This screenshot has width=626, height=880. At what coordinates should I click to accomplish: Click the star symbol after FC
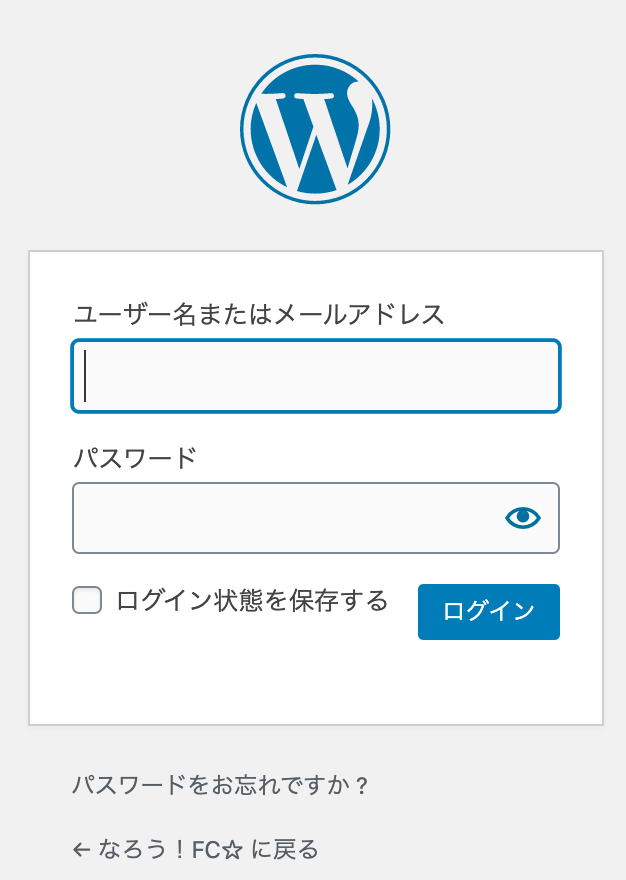[233, 850]
